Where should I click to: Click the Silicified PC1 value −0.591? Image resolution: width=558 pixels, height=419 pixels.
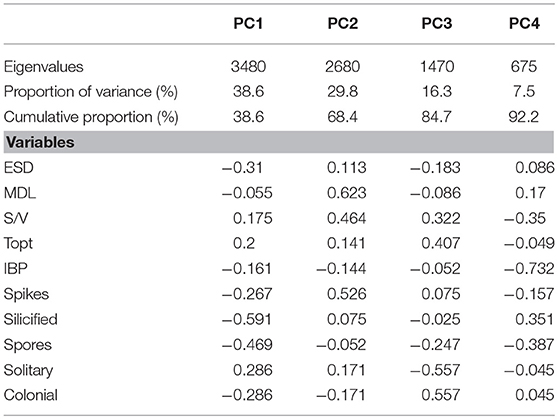coord(247,319)
